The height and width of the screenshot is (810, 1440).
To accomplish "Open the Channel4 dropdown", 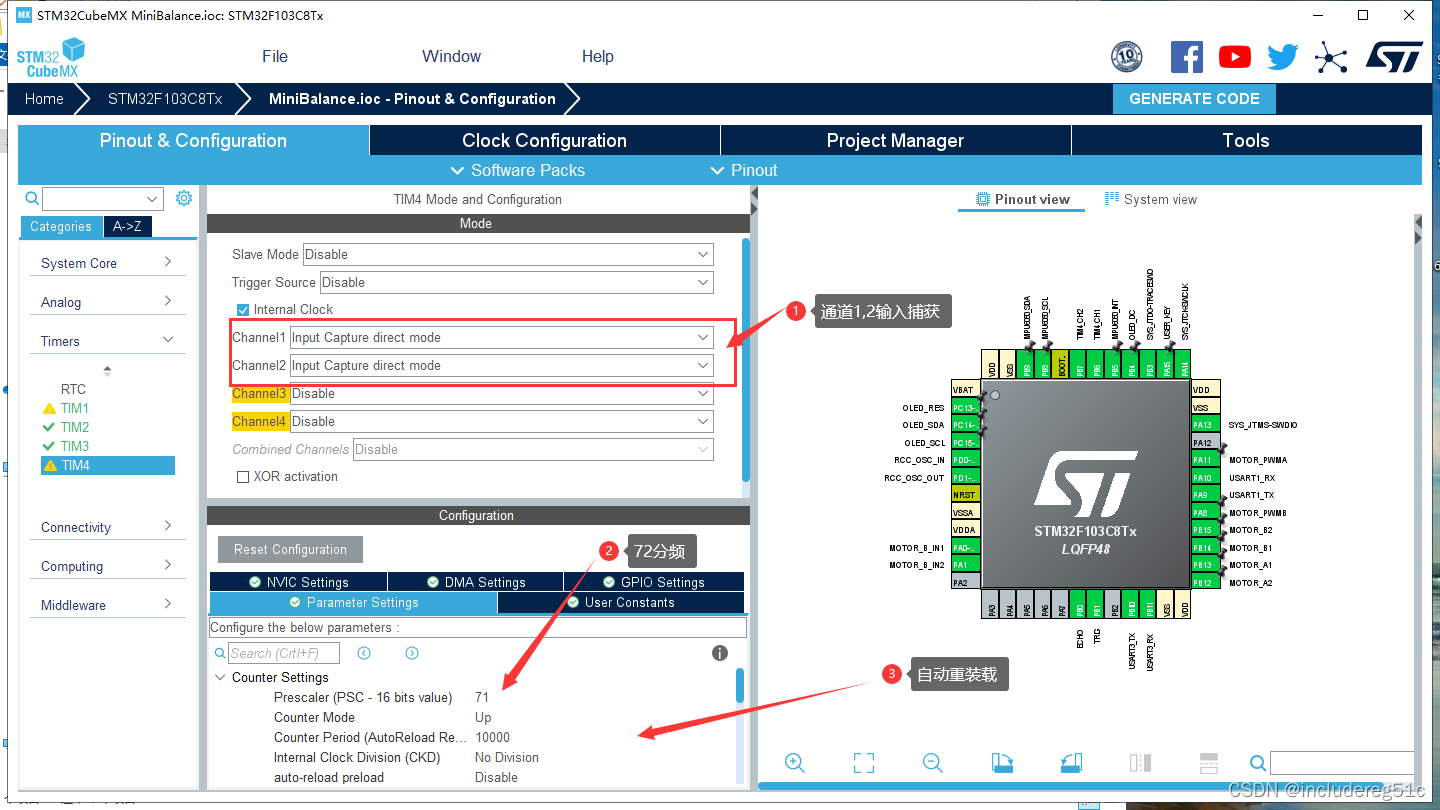I will coord(501,421).
